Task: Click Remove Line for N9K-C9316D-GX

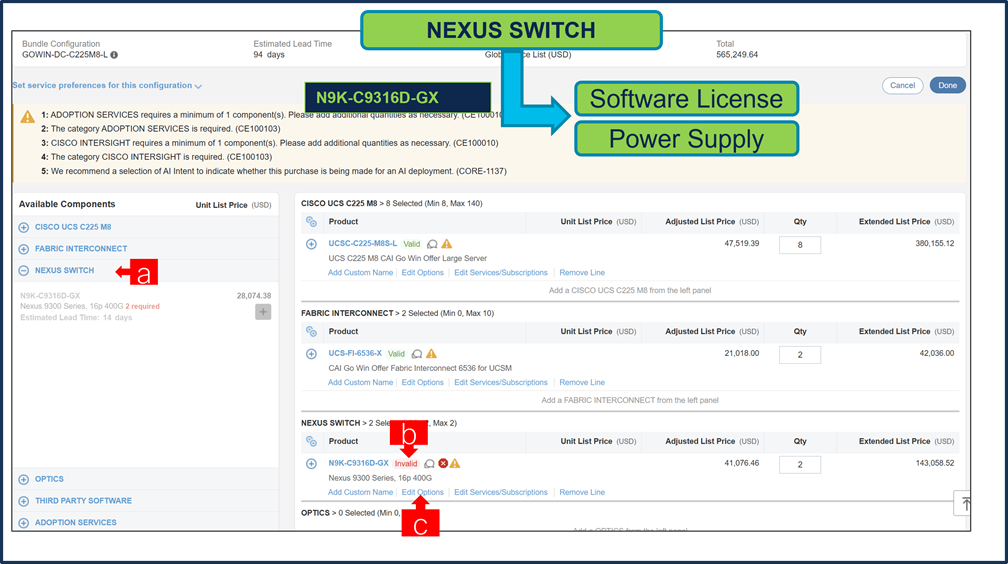Action: (x=582, y=493)
